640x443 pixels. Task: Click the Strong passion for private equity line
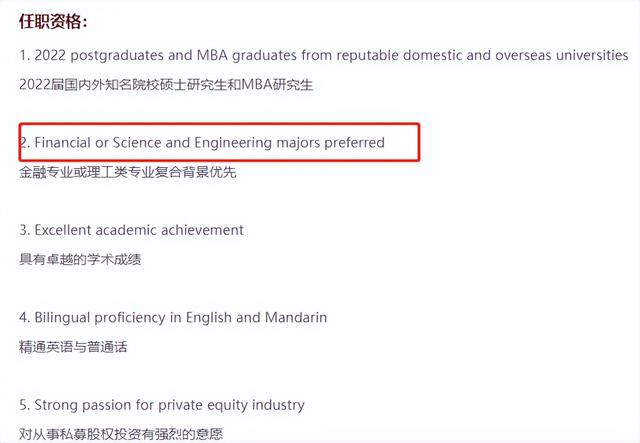point(162,405)
